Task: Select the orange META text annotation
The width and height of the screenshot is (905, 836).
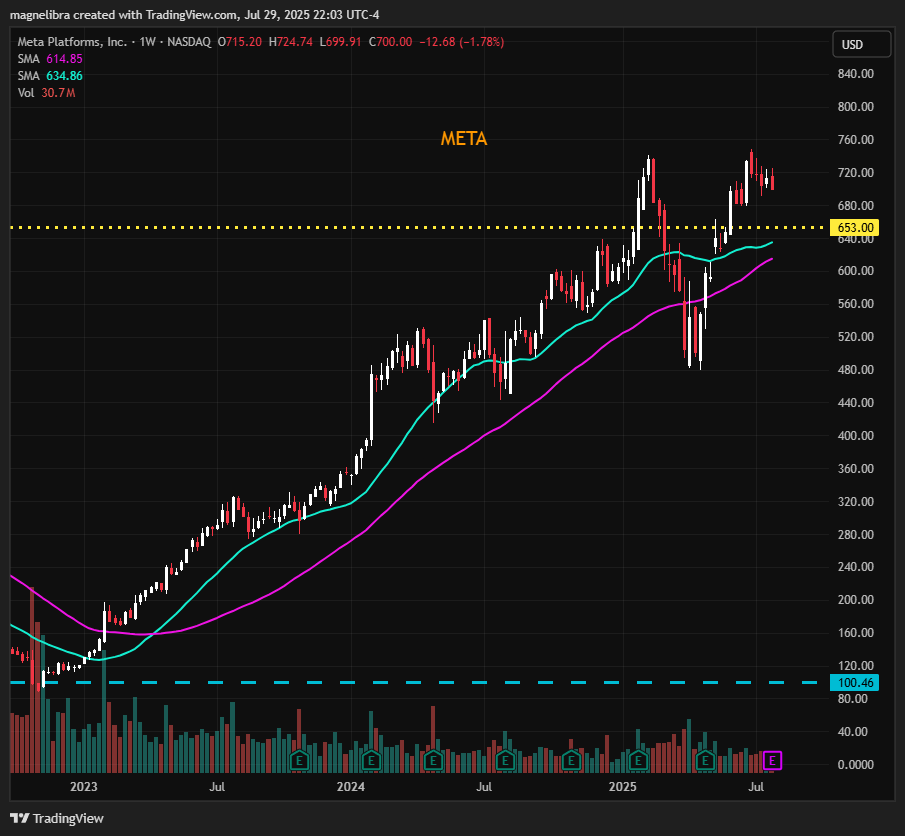Action: click(x=464, y=139)
